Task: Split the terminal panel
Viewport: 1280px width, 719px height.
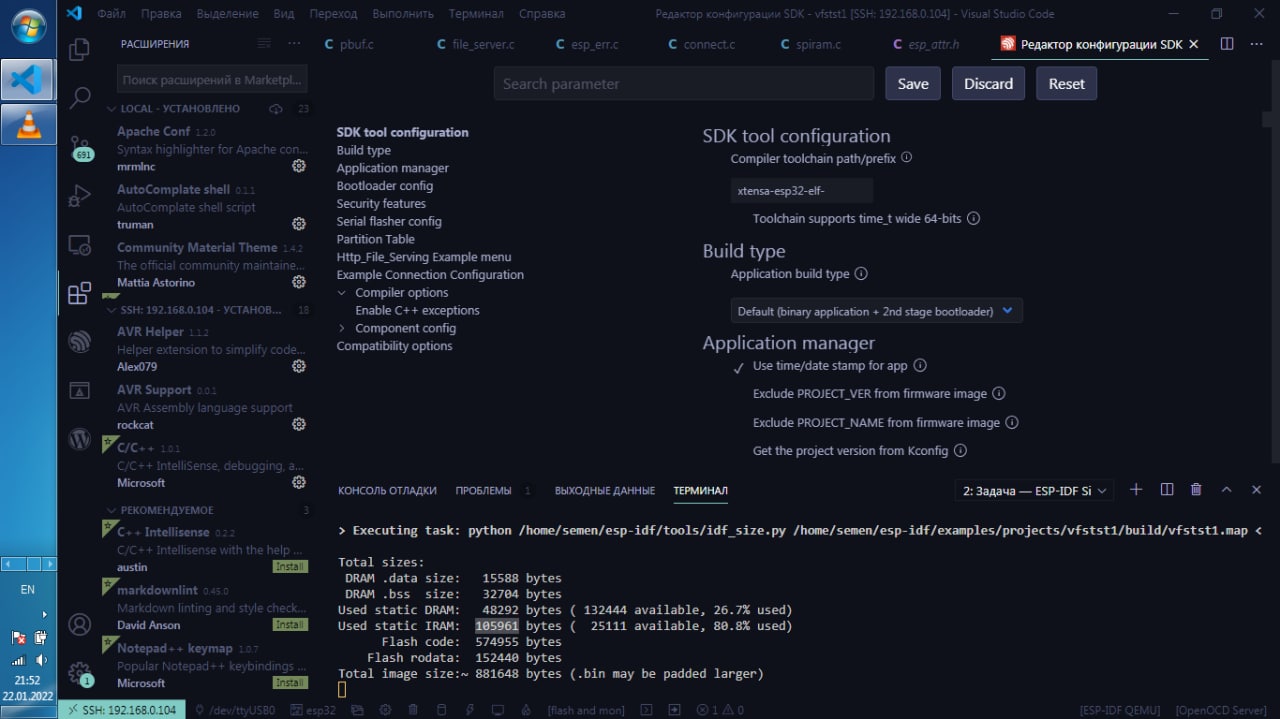Action: click(x=1166, y=490)
